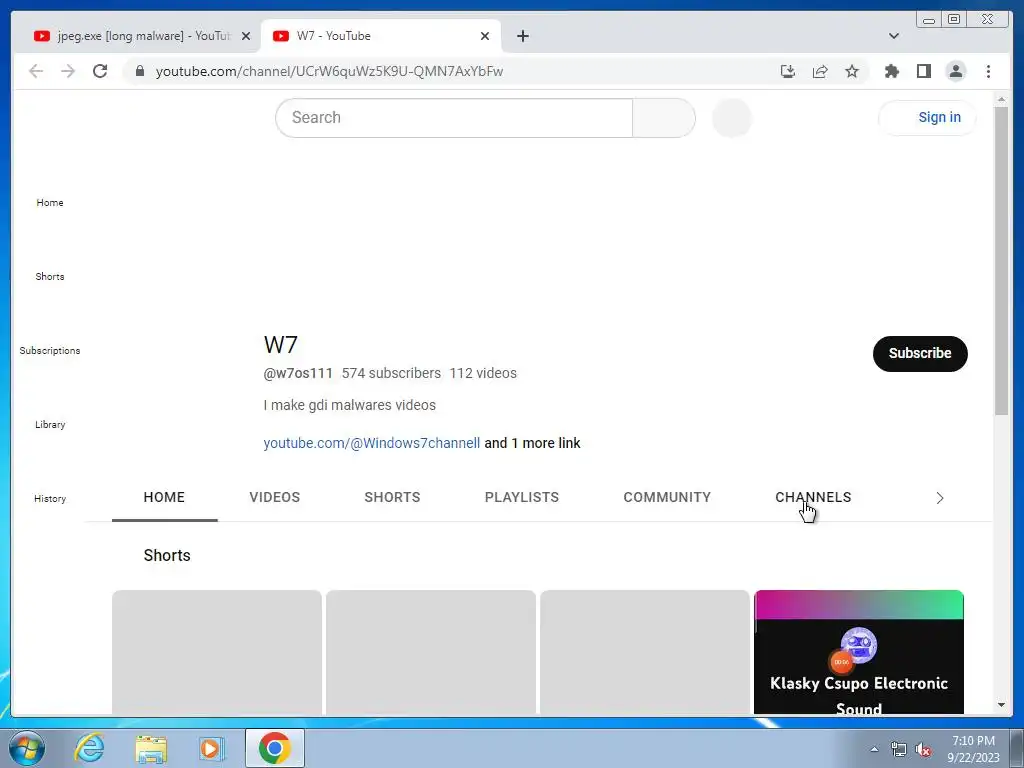Click the network icon in system tray
The width and height of the screenshot is (1024, 768).
[899, 750]
